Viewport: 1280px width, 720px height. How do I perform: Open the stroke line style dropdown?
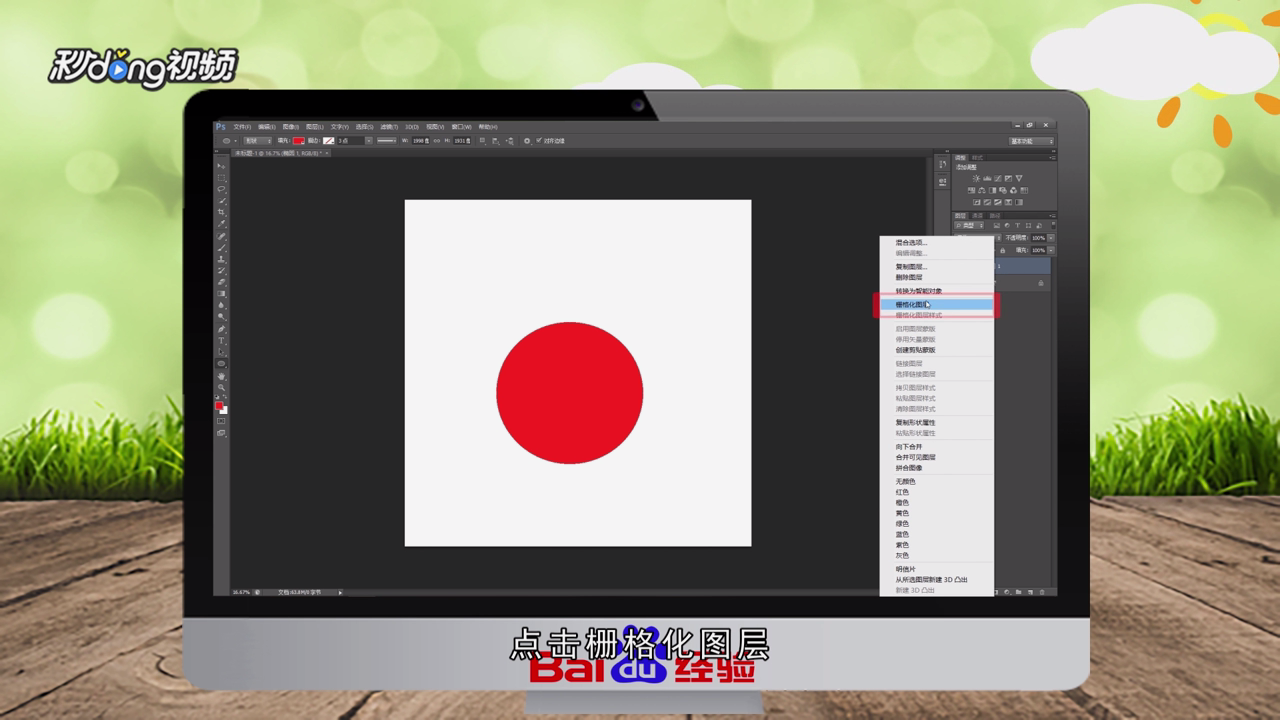[387, 141]
